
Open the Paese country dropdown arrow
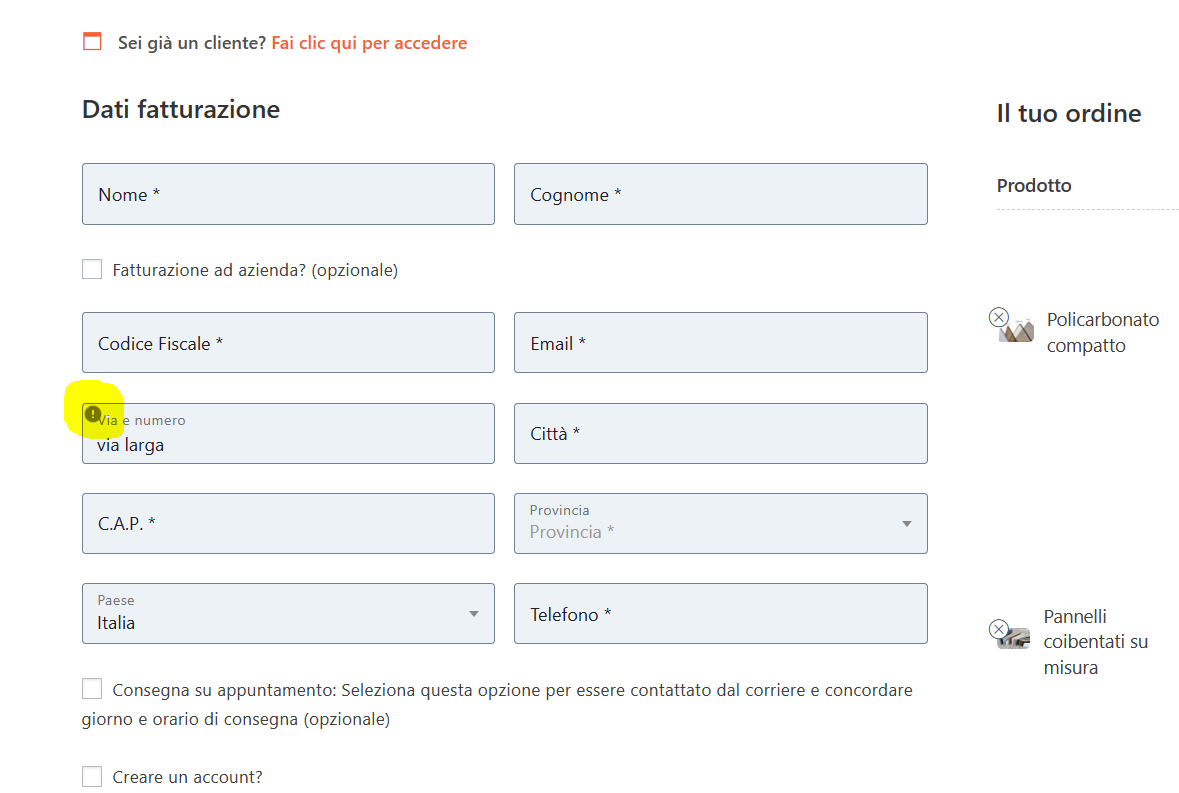coord(474,614)
